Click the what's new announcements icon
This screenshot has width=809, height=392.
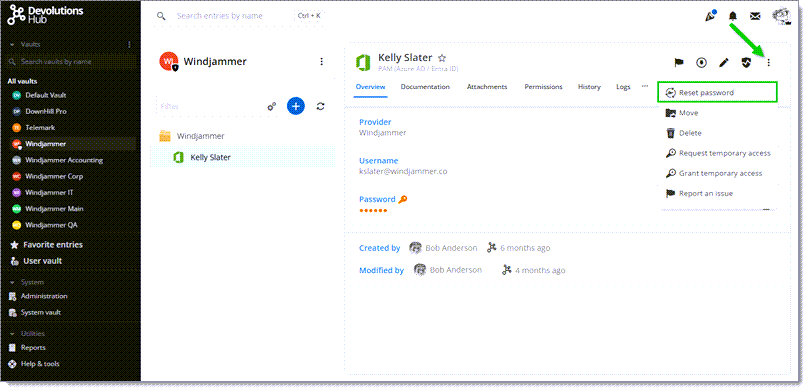710,16
